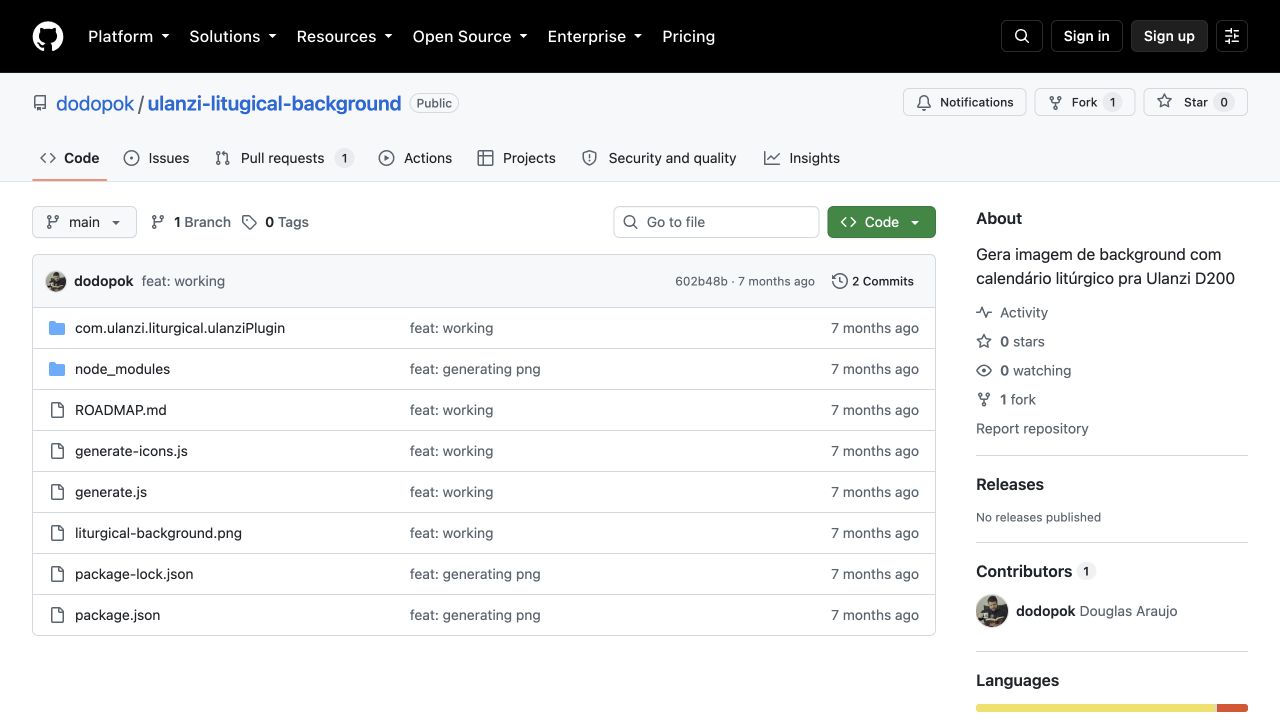Open the green Code dropdown button
The height and width of the screenshot is (720, 1280).
[x=881, y=222]
